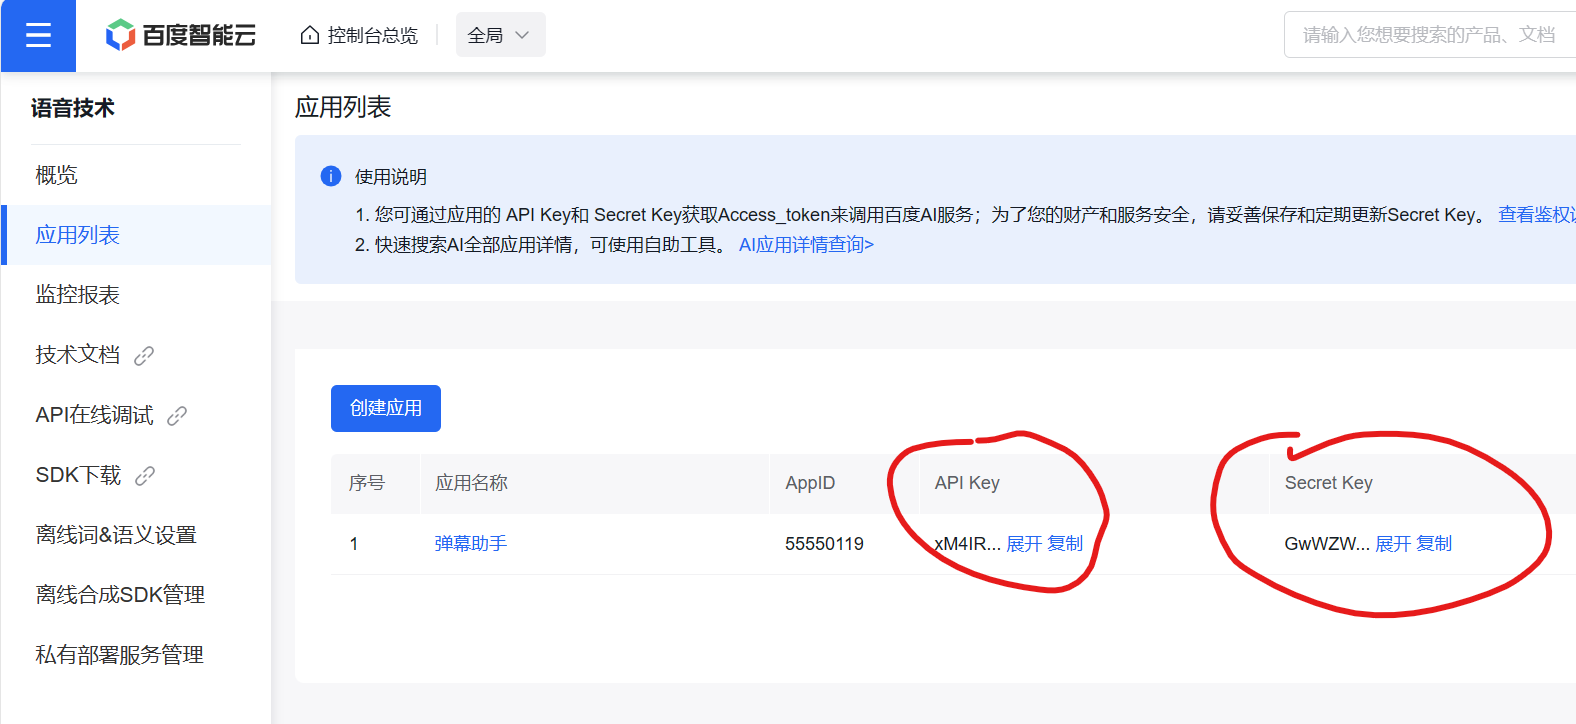Expand the Secret Key via 展开
1576x724 pixels.
tap(1393, 543)
